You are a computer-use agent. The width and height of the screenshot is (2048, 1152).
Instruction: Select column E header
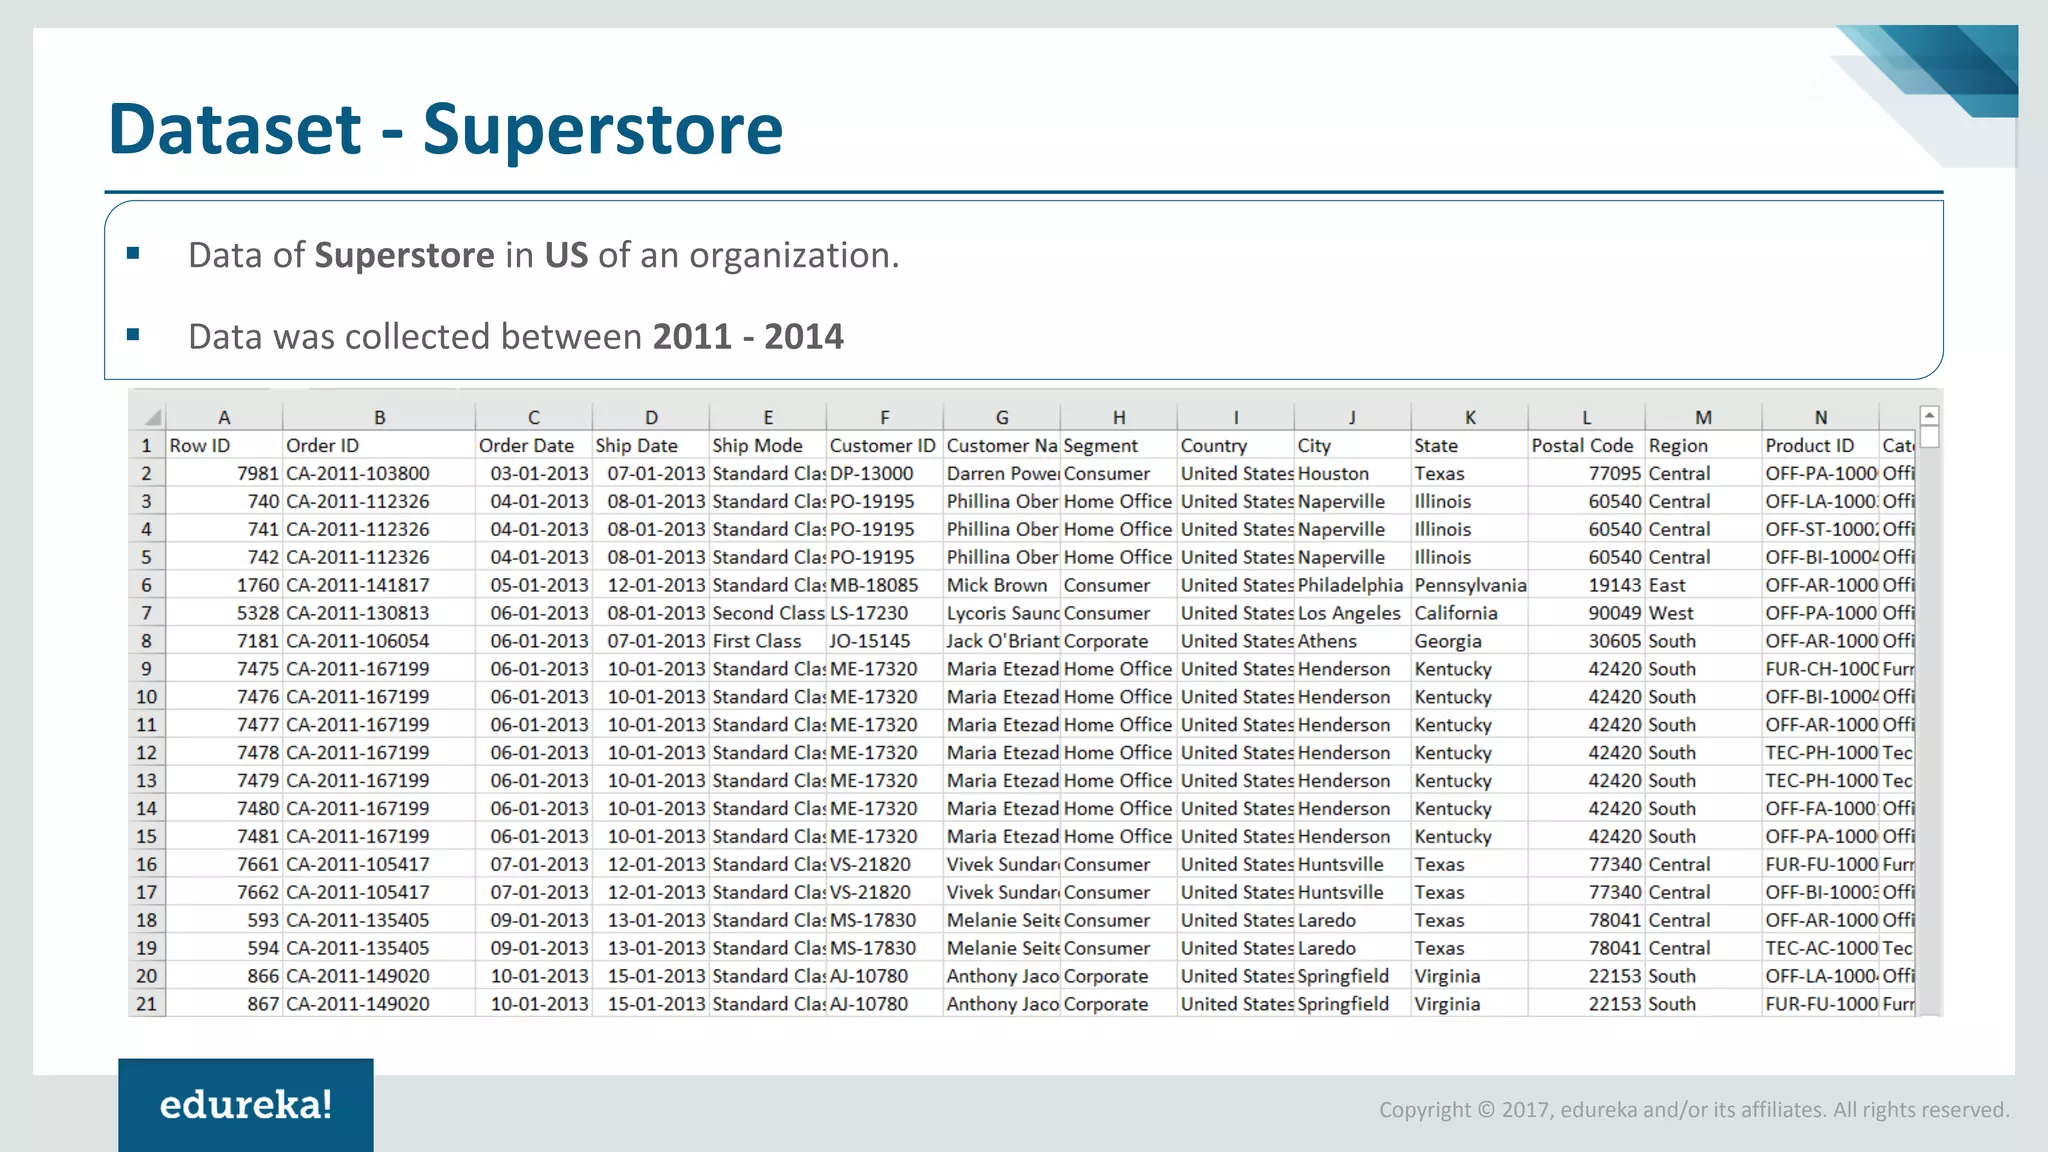coord(768,417)
